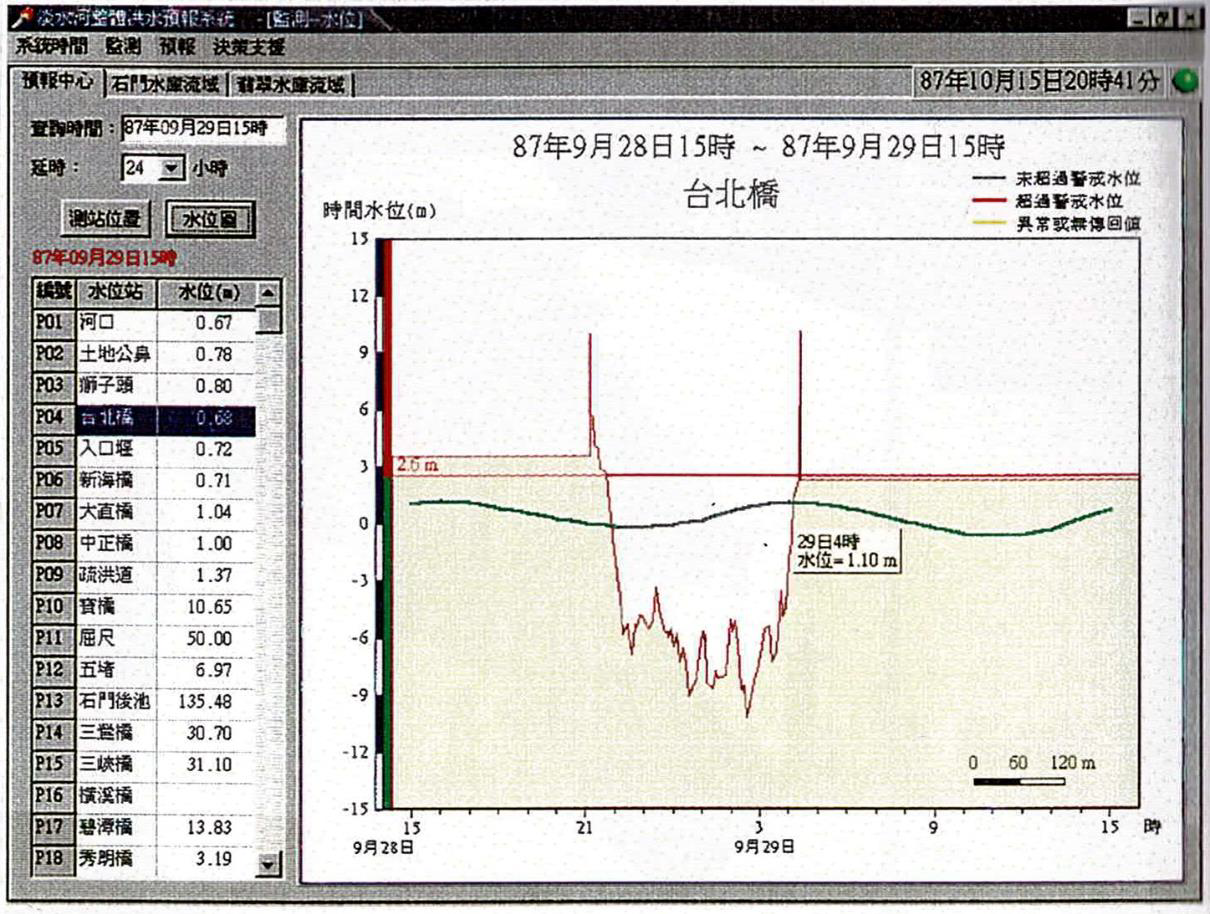This screenshot has width=1210, height=914.
Task: Click the 13.83 water level value
Action: tap(209, 829)
